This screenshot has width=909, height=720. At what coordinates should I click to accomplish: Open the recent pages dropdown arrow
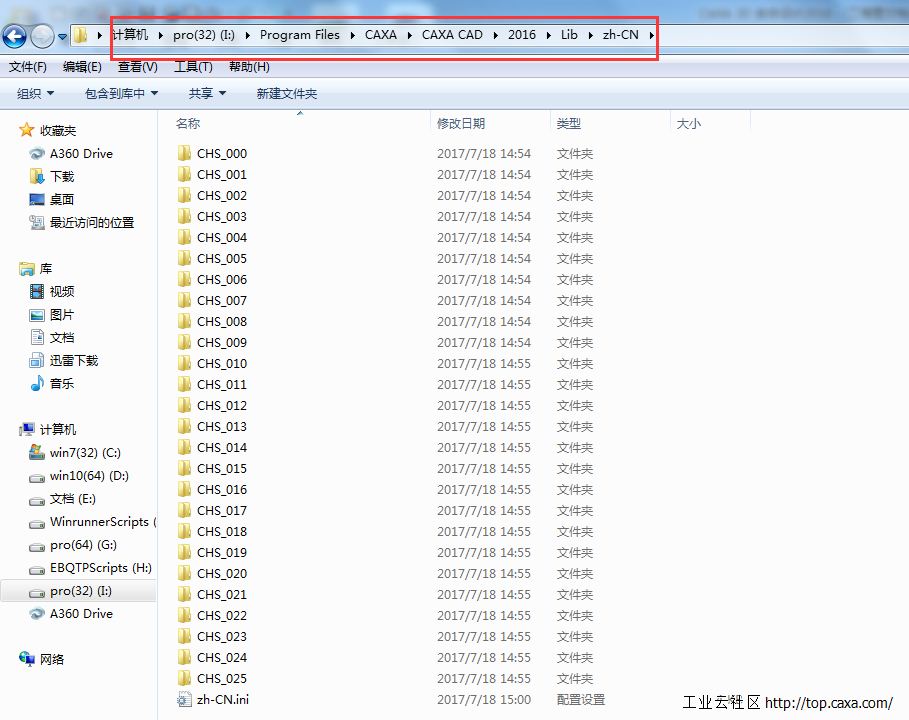[62, 37]
